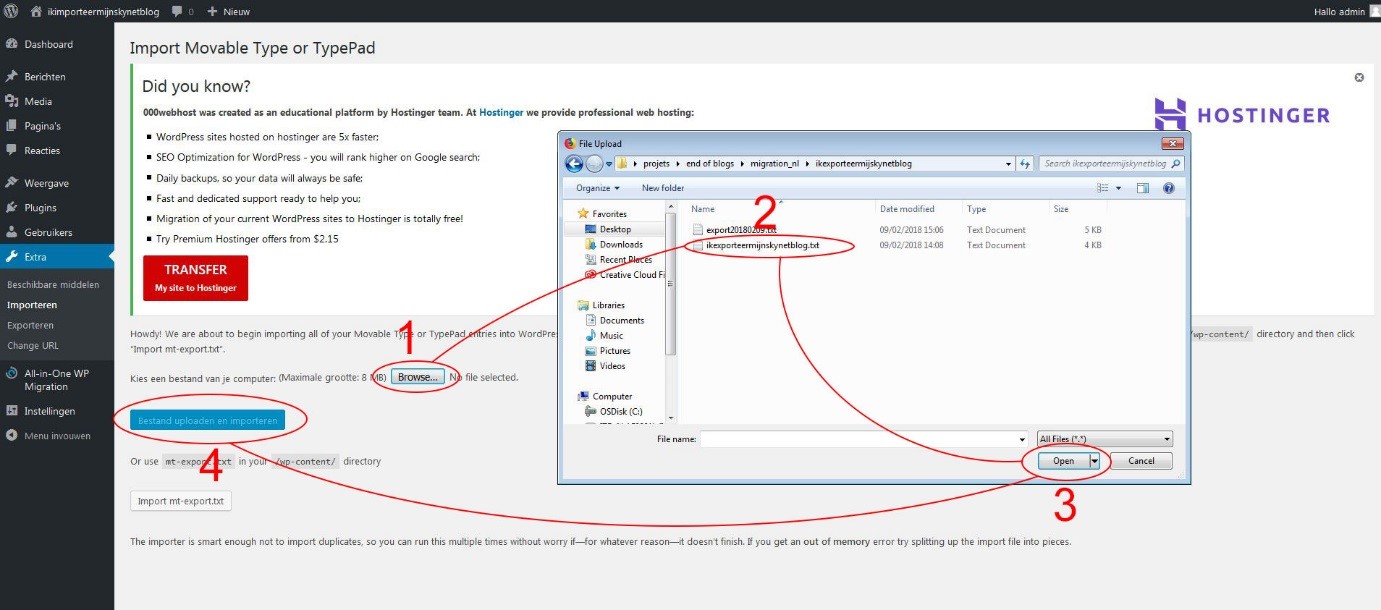Select Desktop in the Favorites list
Screen dimensions: 1381x610
pyautogui.click(x=615, y=229)
